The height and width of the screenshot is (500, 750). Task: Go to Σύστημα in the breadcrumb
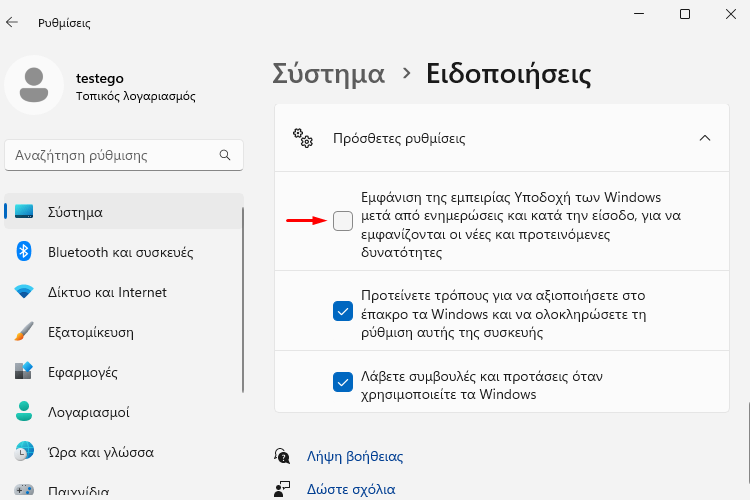click(x=329, y=74)
